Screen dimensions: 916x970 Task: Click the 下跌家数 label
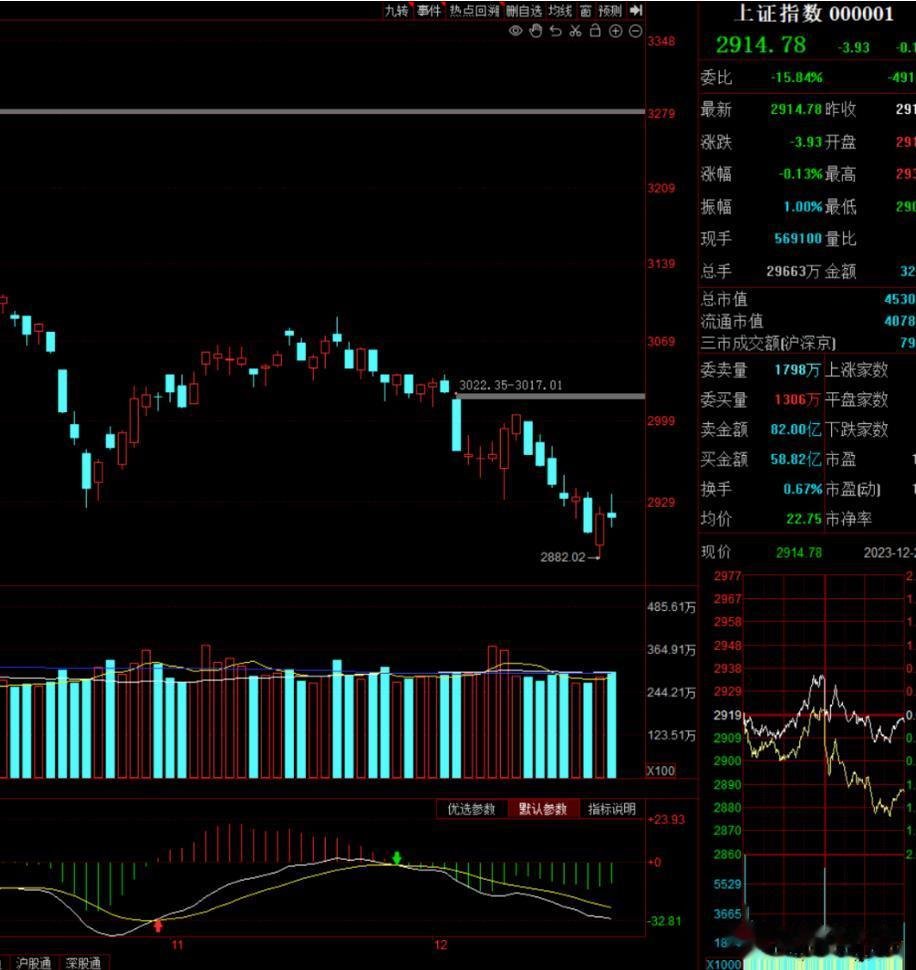pos(857,429)
